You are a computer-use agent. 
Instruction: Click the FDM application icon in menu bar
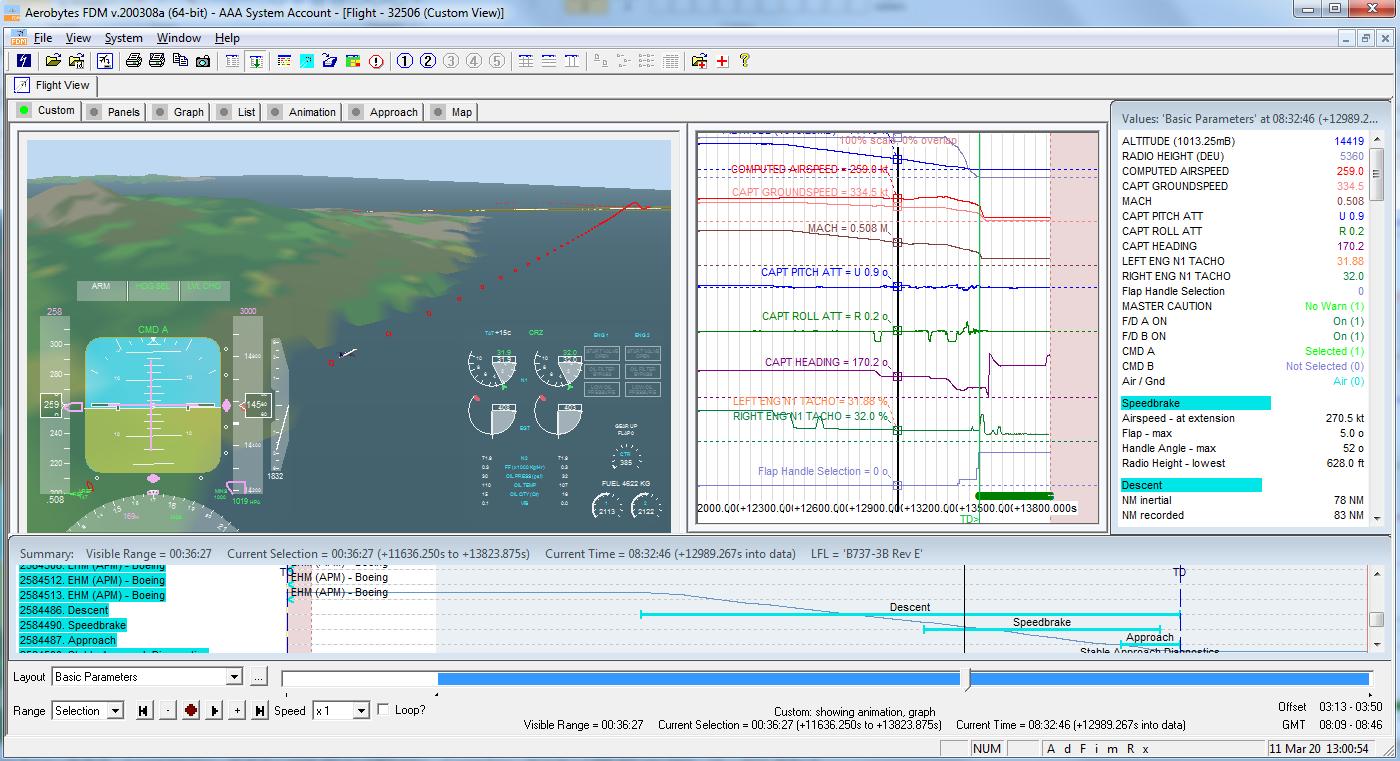18,38
